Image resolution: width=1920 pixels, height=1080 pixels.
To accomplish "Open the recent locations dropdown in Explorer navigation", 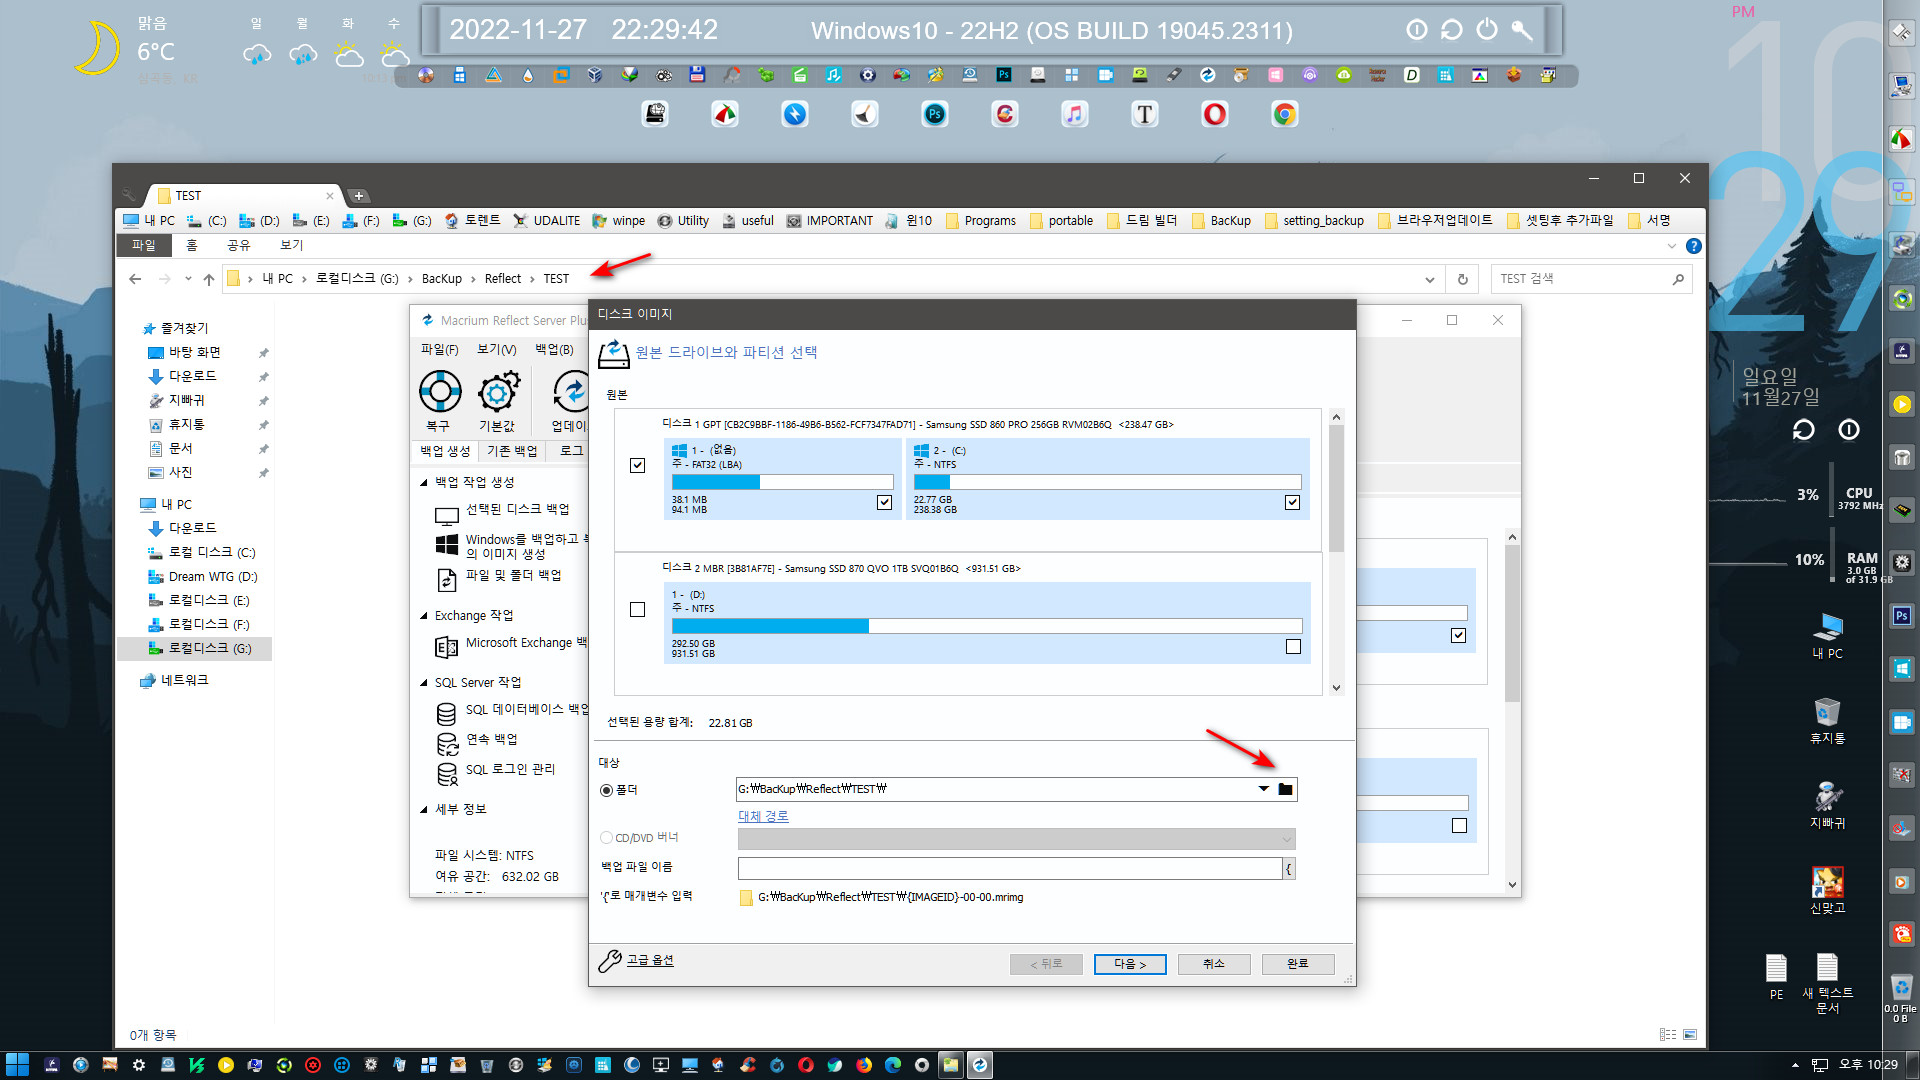I will click(x=188, y=279).
